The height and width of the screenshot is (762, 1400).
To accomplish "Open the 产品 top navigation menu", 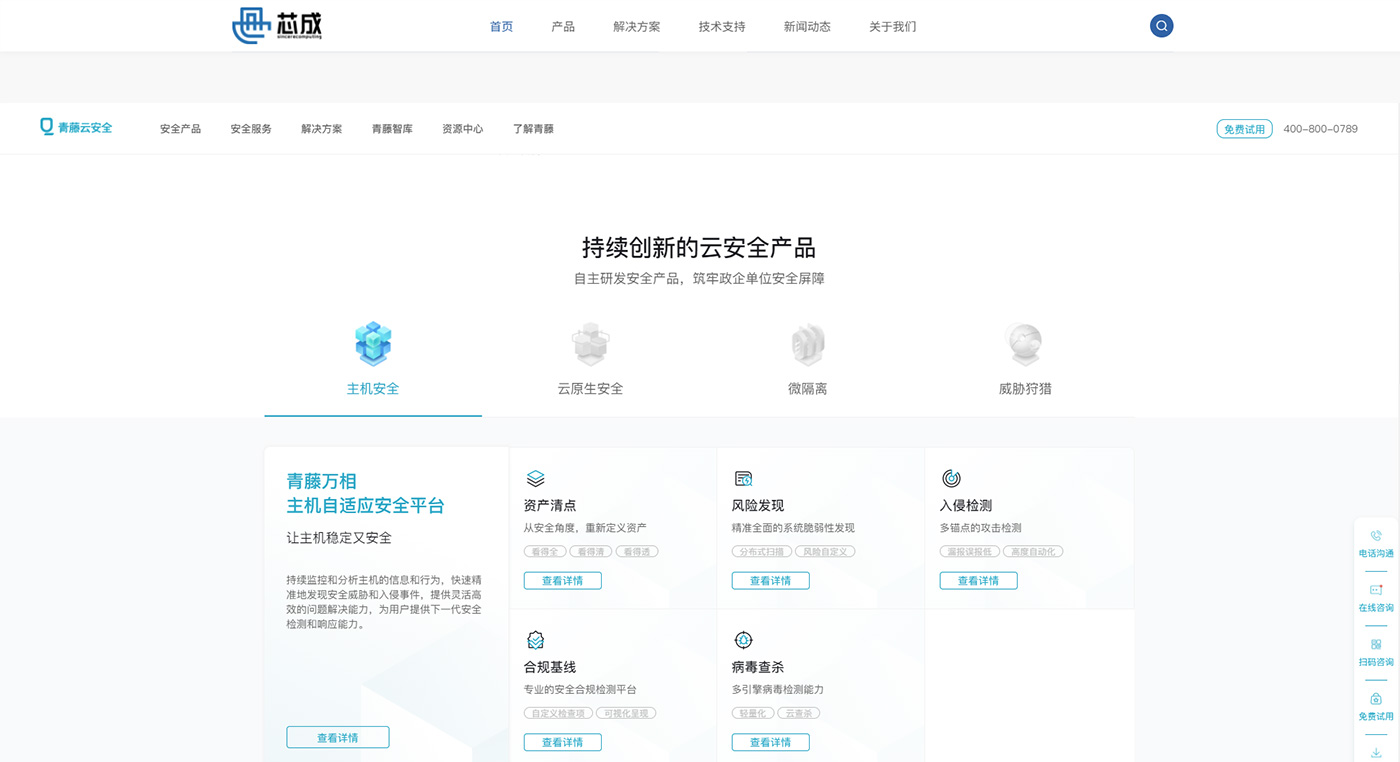I will 563,27.
